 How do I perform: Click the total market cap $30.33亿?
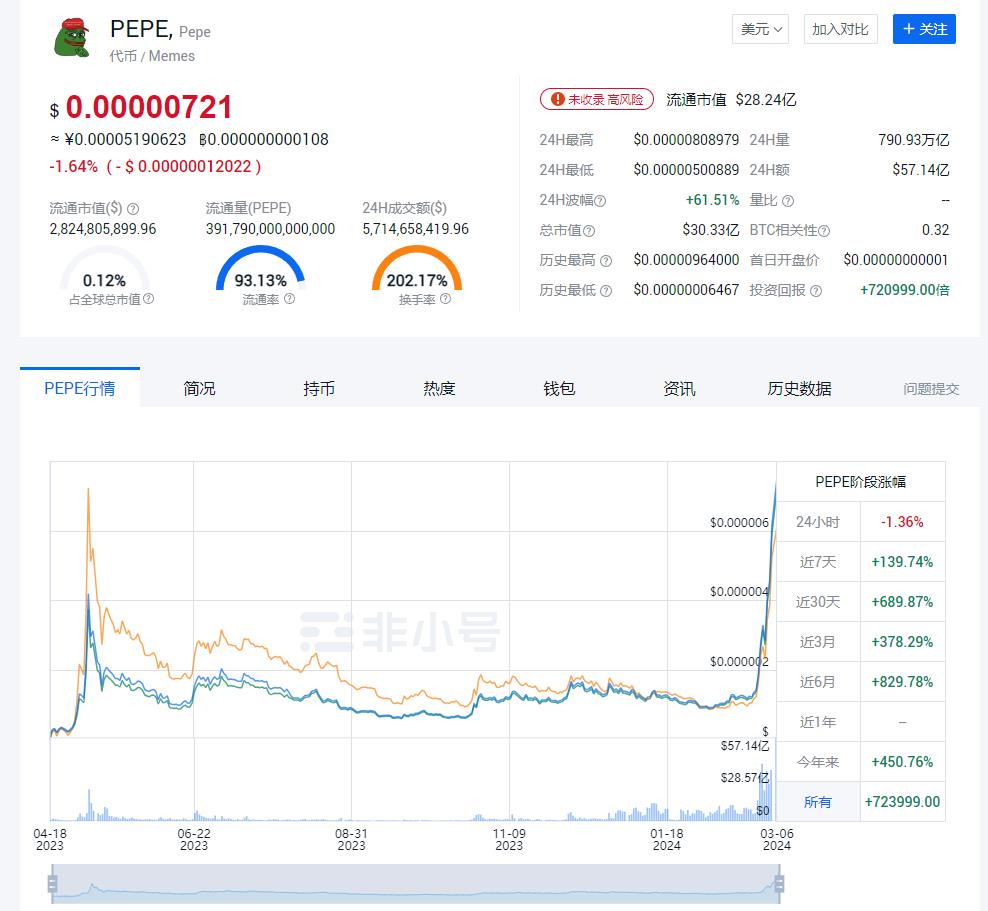tap(711, 230)
